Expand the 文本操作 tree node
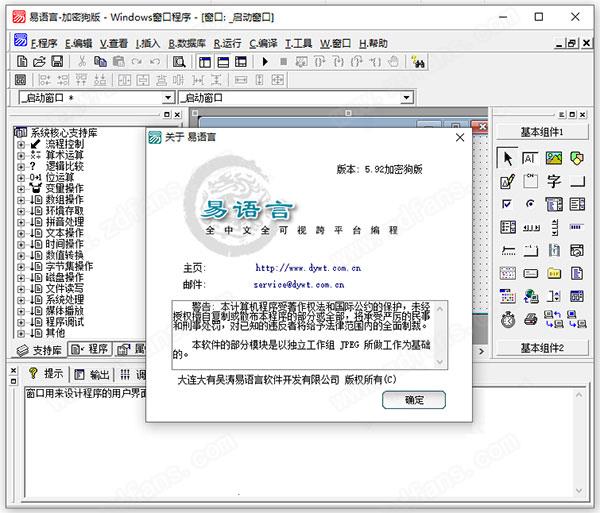Screen dimensions: 600x513 click(21, 234)
